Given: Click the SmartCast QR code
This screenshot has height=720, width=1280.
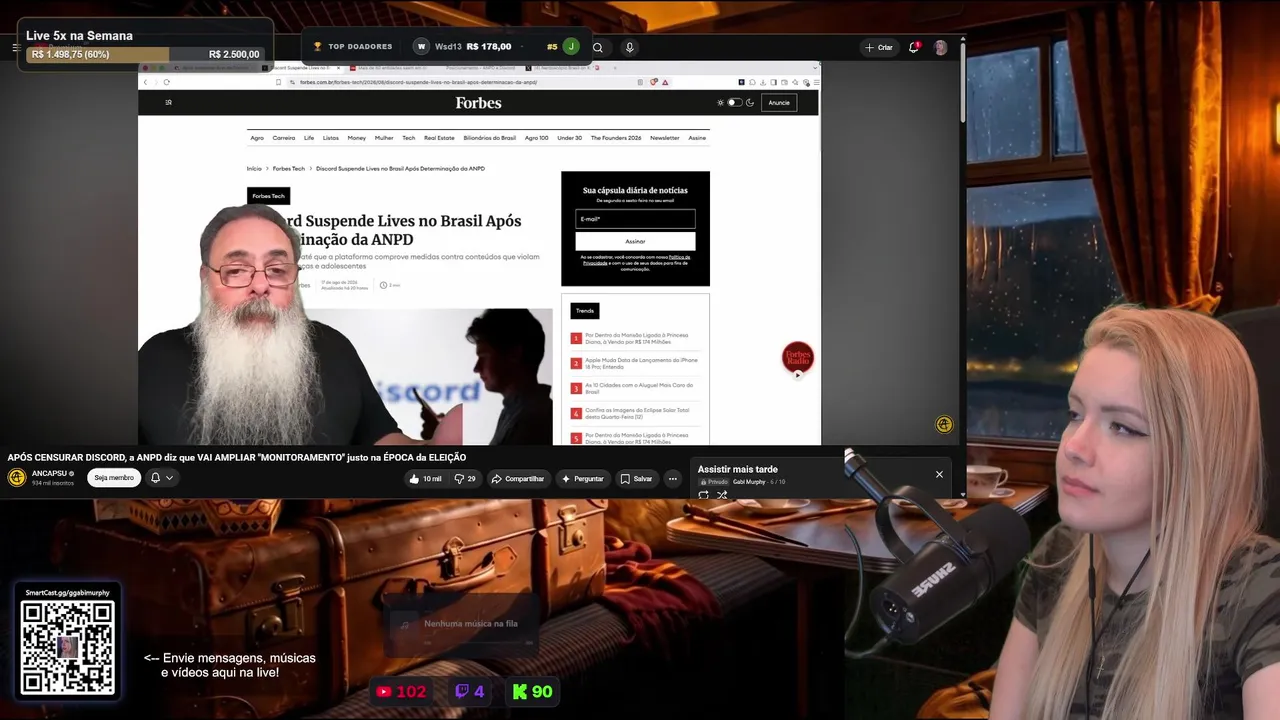Looking at the screenshot, I should pos(67,647).
